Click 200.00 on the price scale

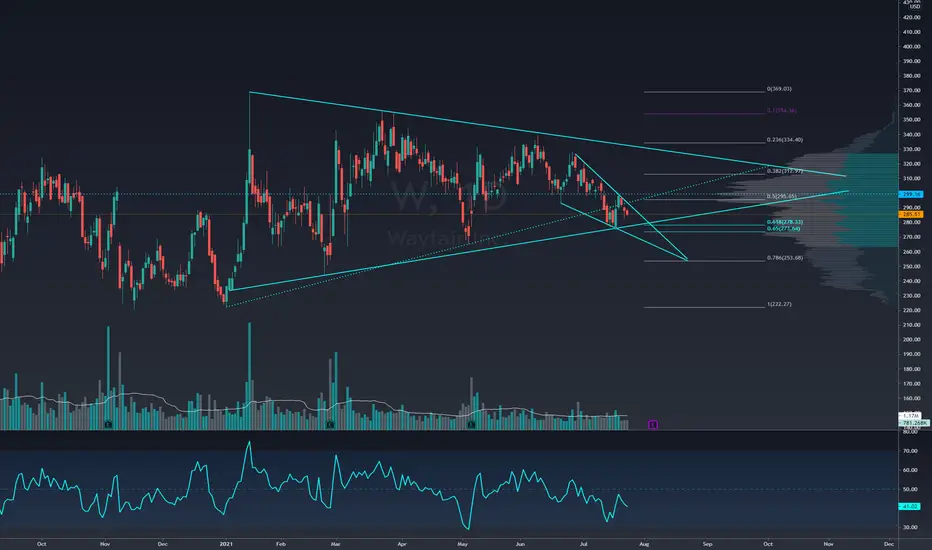coord(911,340)
